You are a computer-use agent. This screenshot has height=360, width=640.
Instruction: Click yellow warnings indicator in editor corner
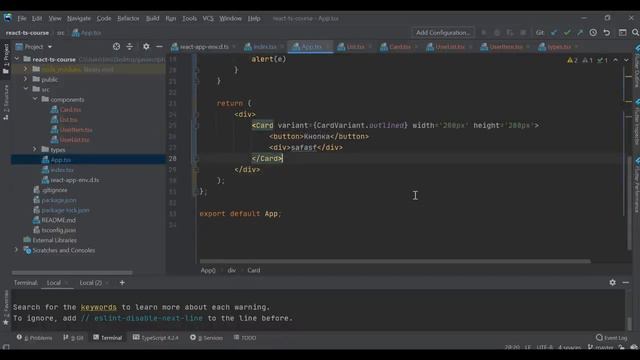pos(572,60)
